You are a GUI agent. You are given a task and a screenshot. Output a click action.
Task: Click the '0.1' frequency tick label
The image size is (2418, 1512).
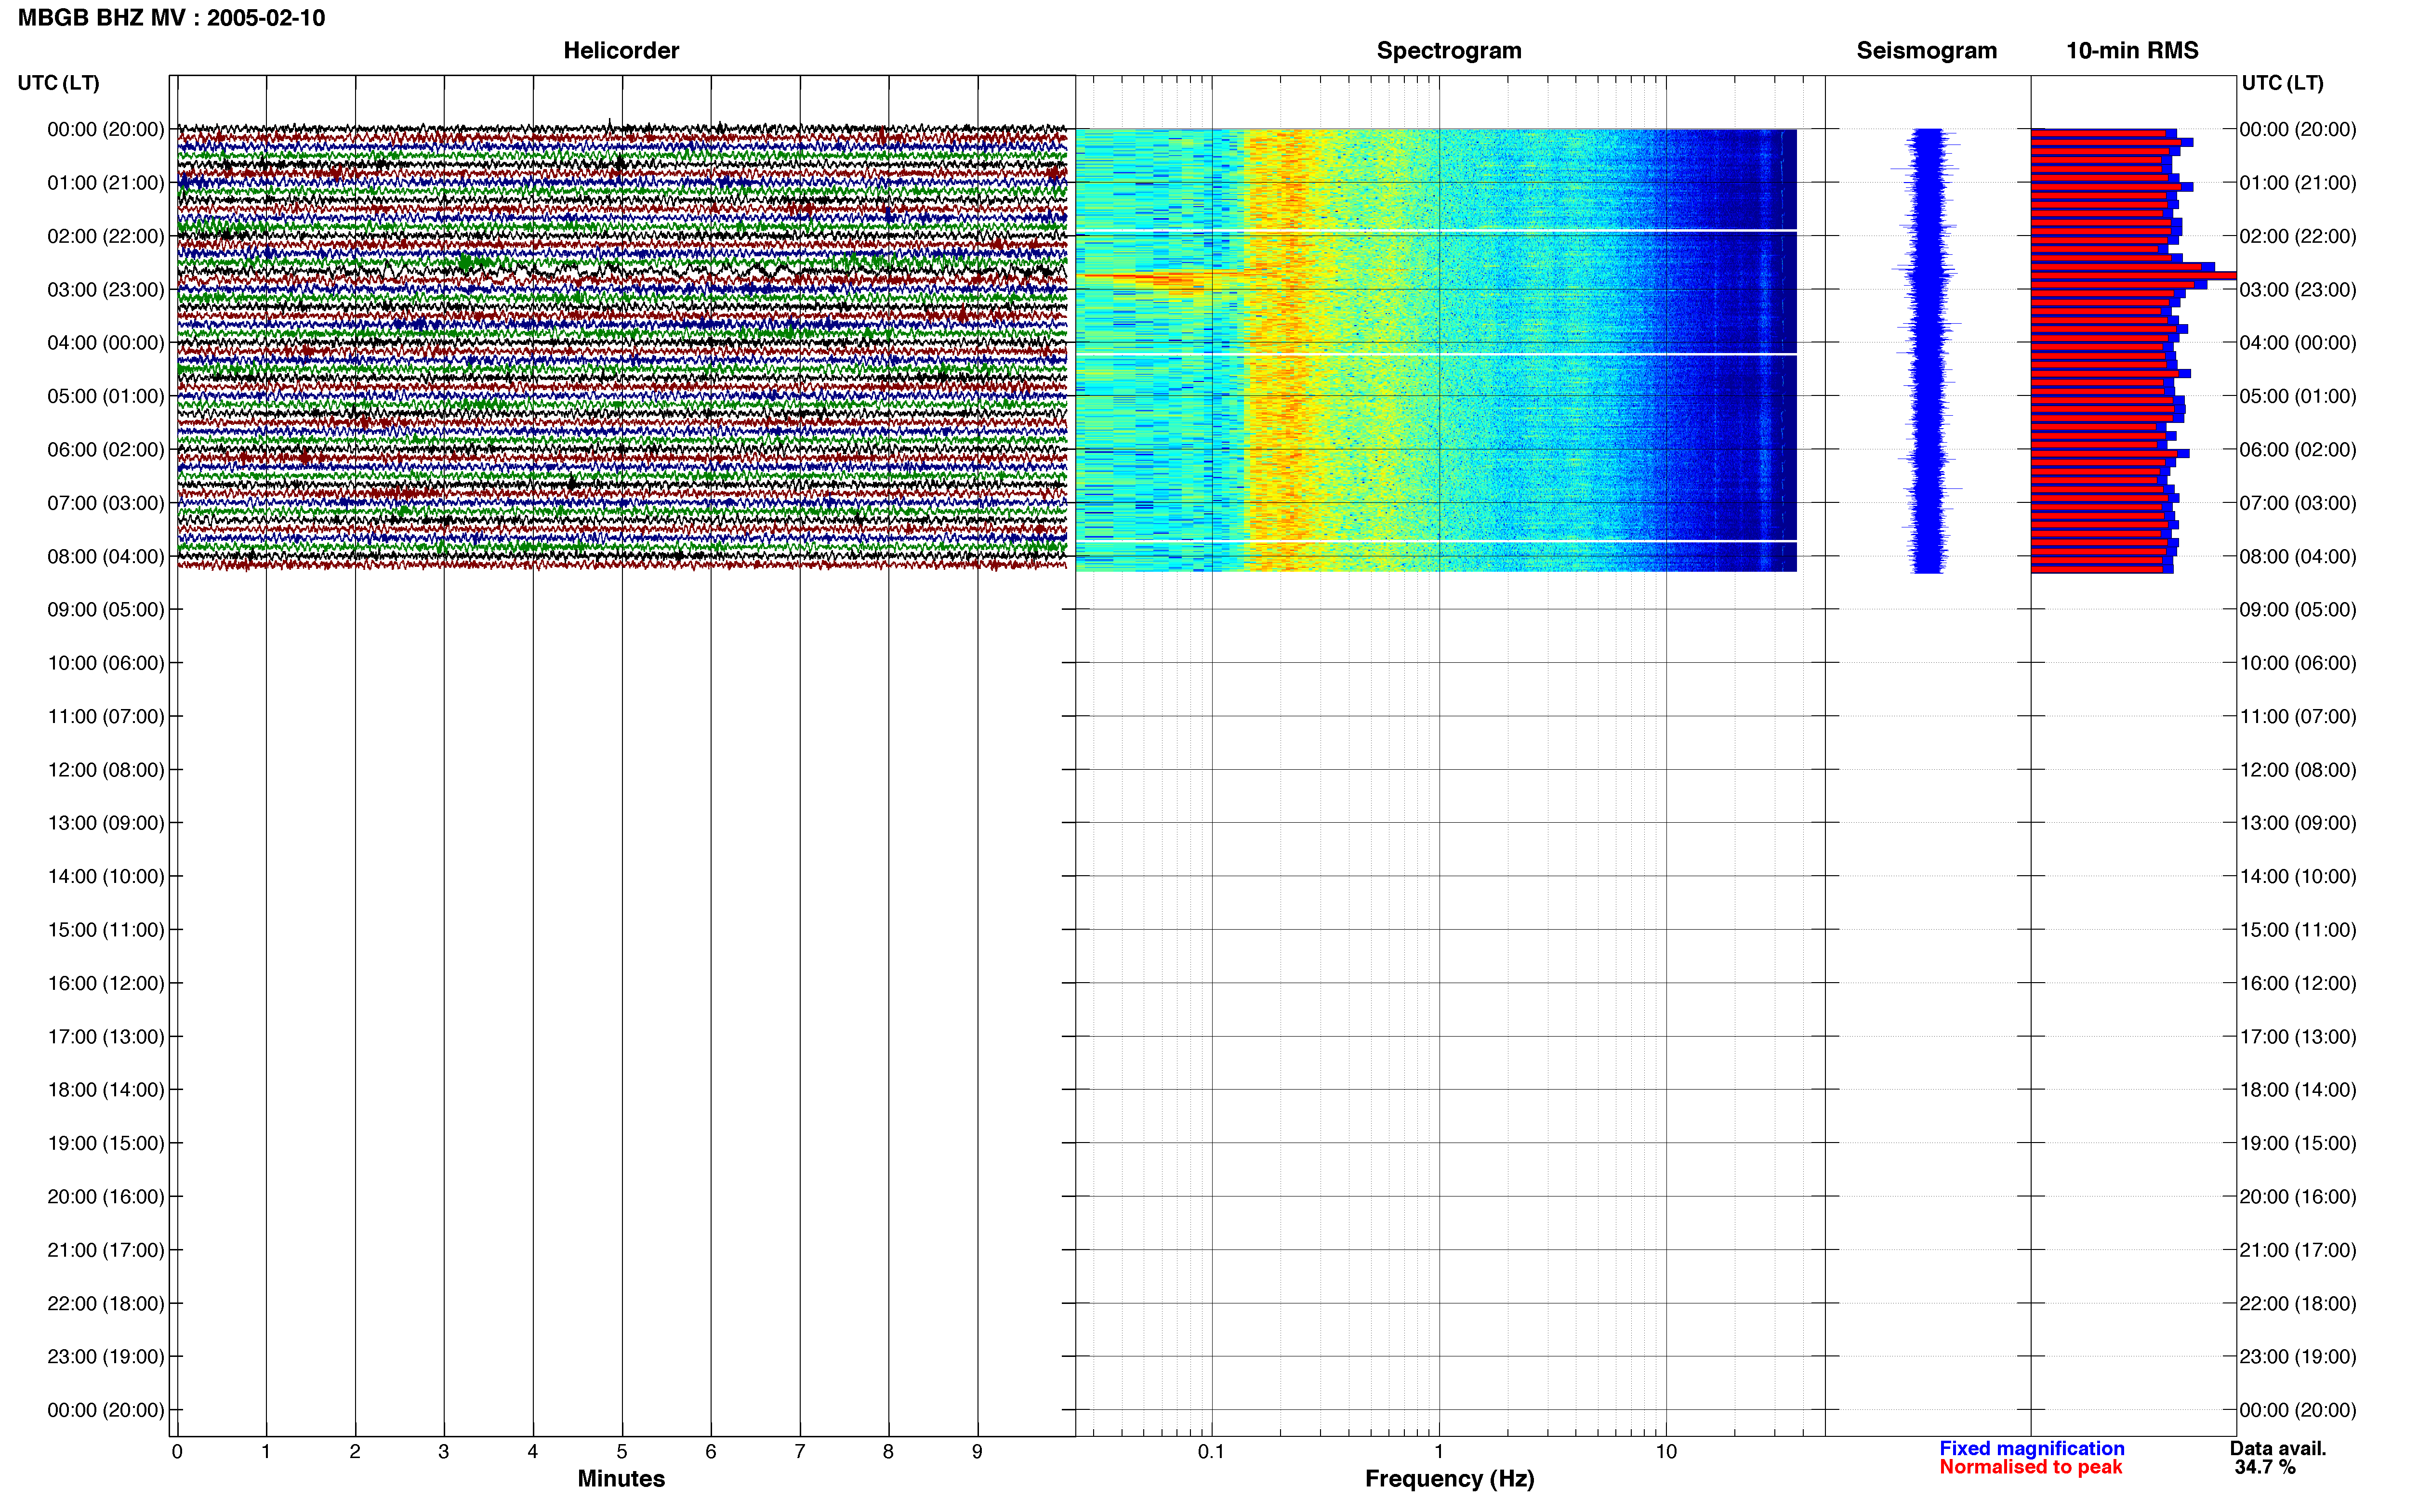pyautogui.click(x=1211, y=1451)
